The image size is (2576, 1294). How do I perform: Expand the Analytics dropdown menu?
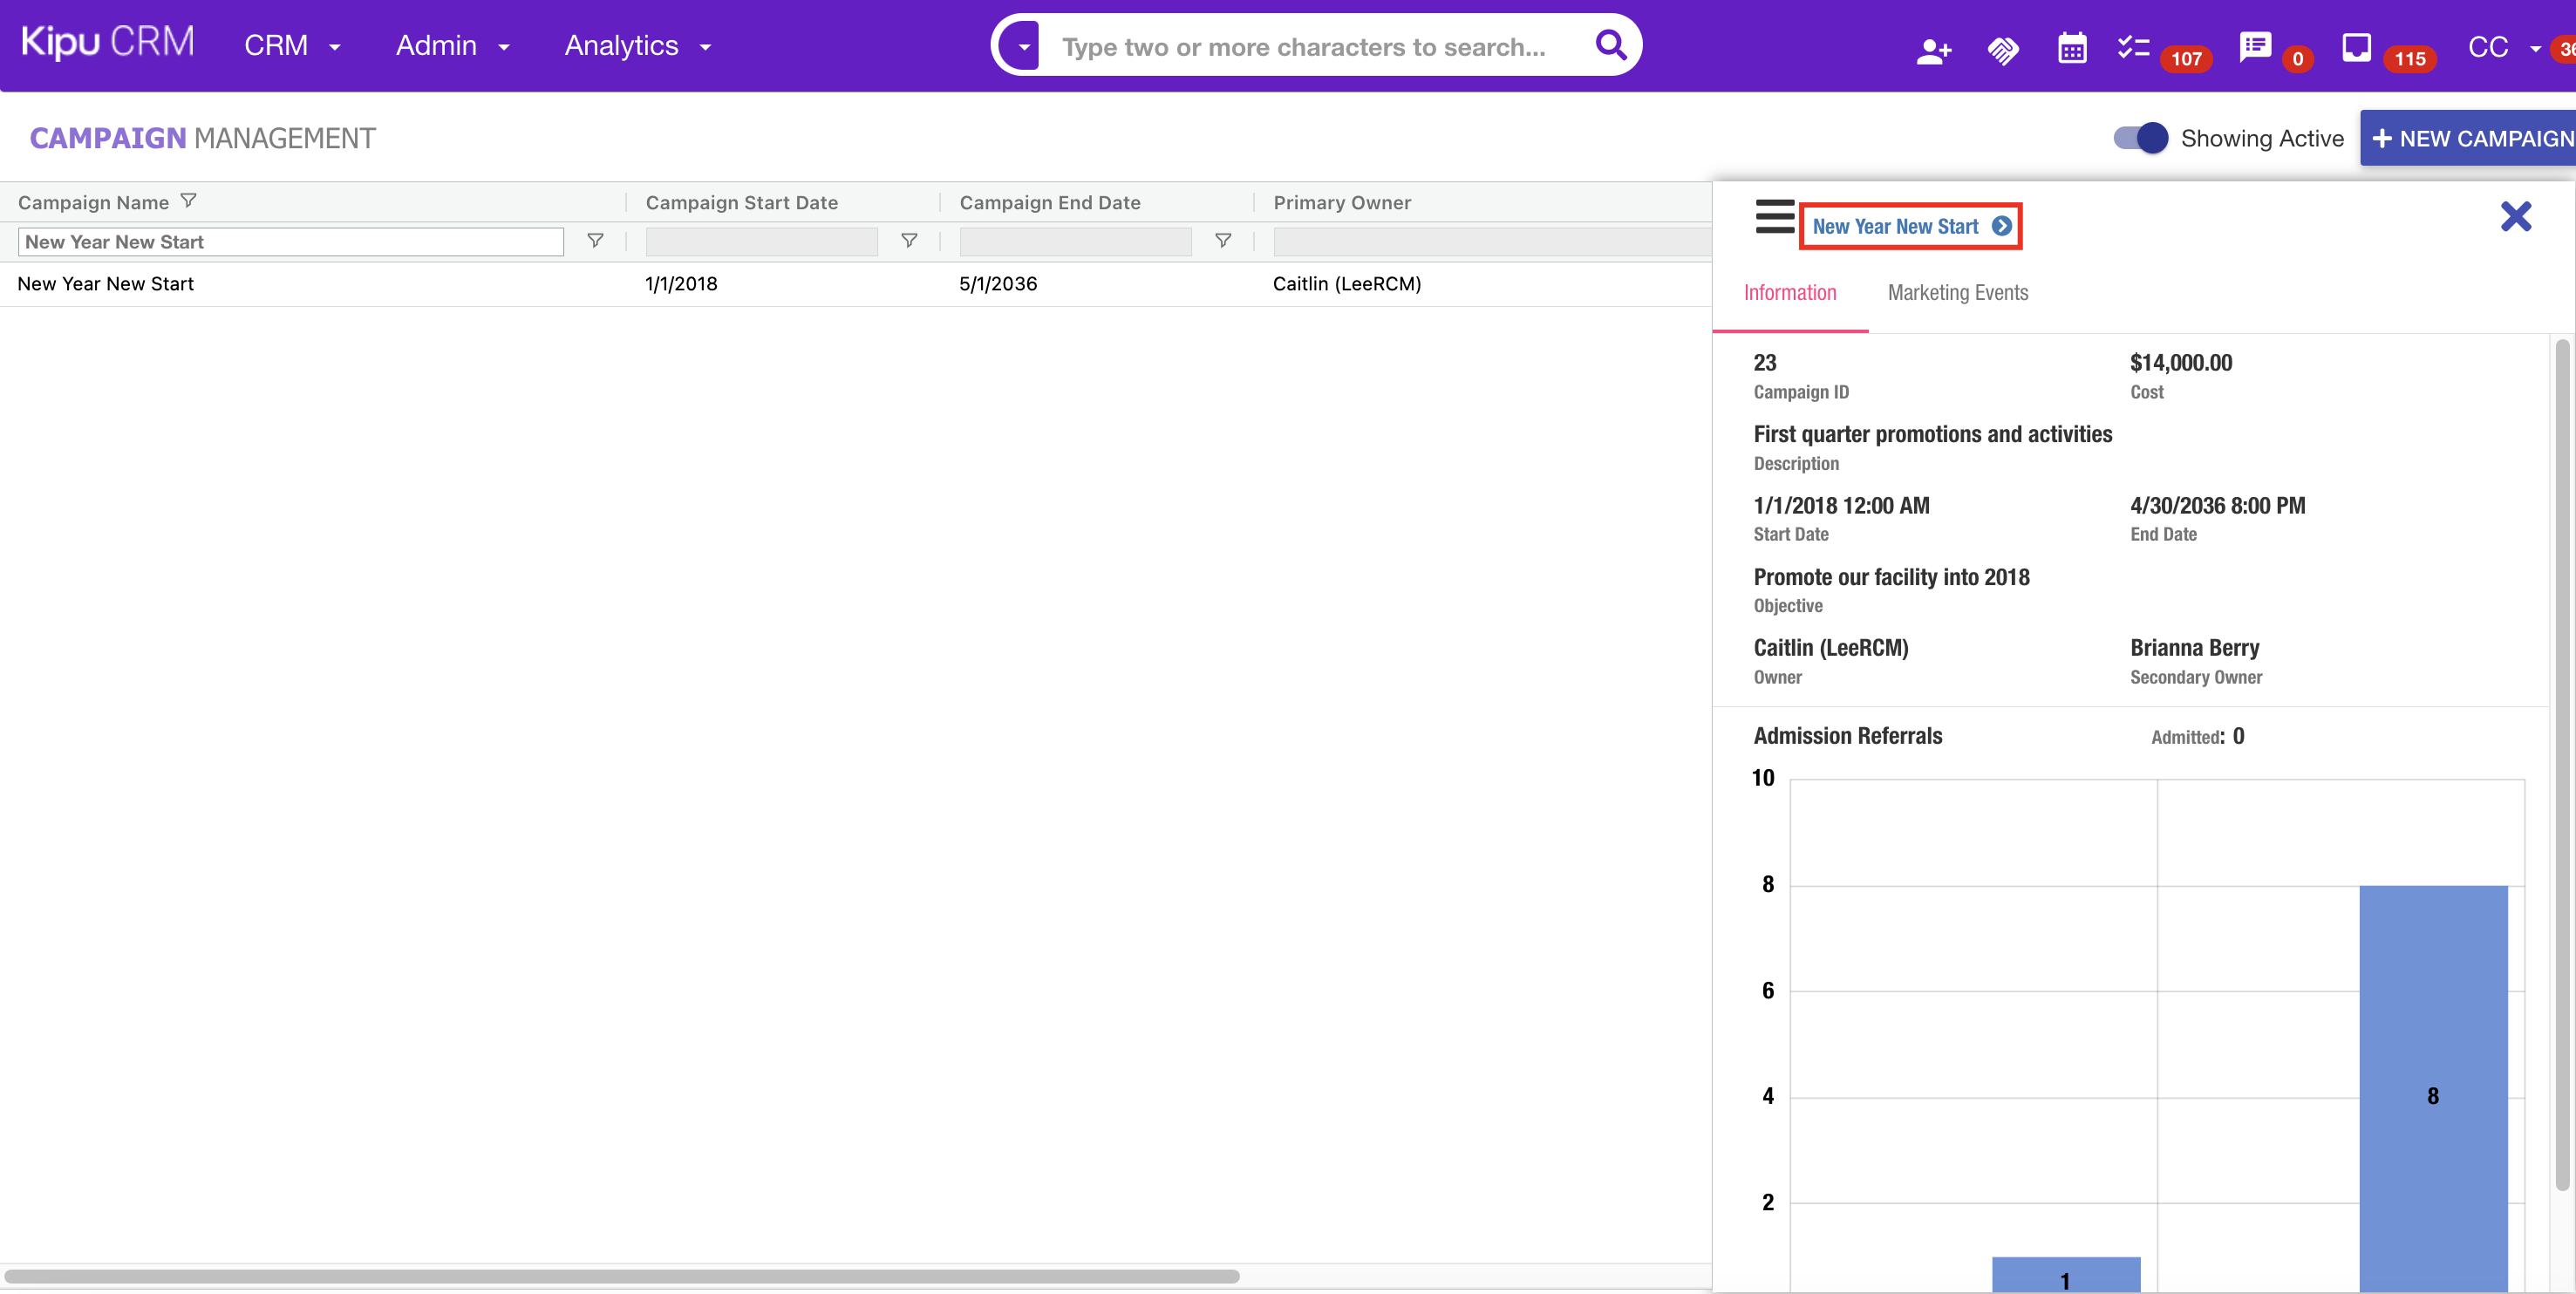point(638,46)
